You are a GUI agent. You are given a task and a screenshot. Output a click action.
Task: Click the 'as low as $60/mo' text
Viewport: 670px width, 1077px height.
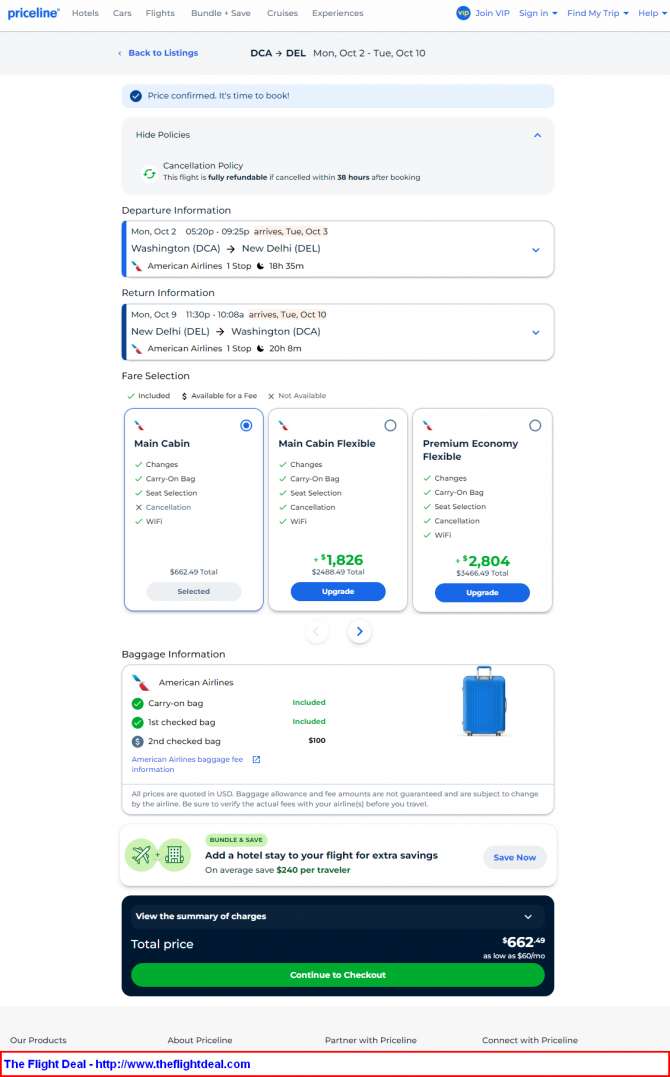tap(513, 956)
